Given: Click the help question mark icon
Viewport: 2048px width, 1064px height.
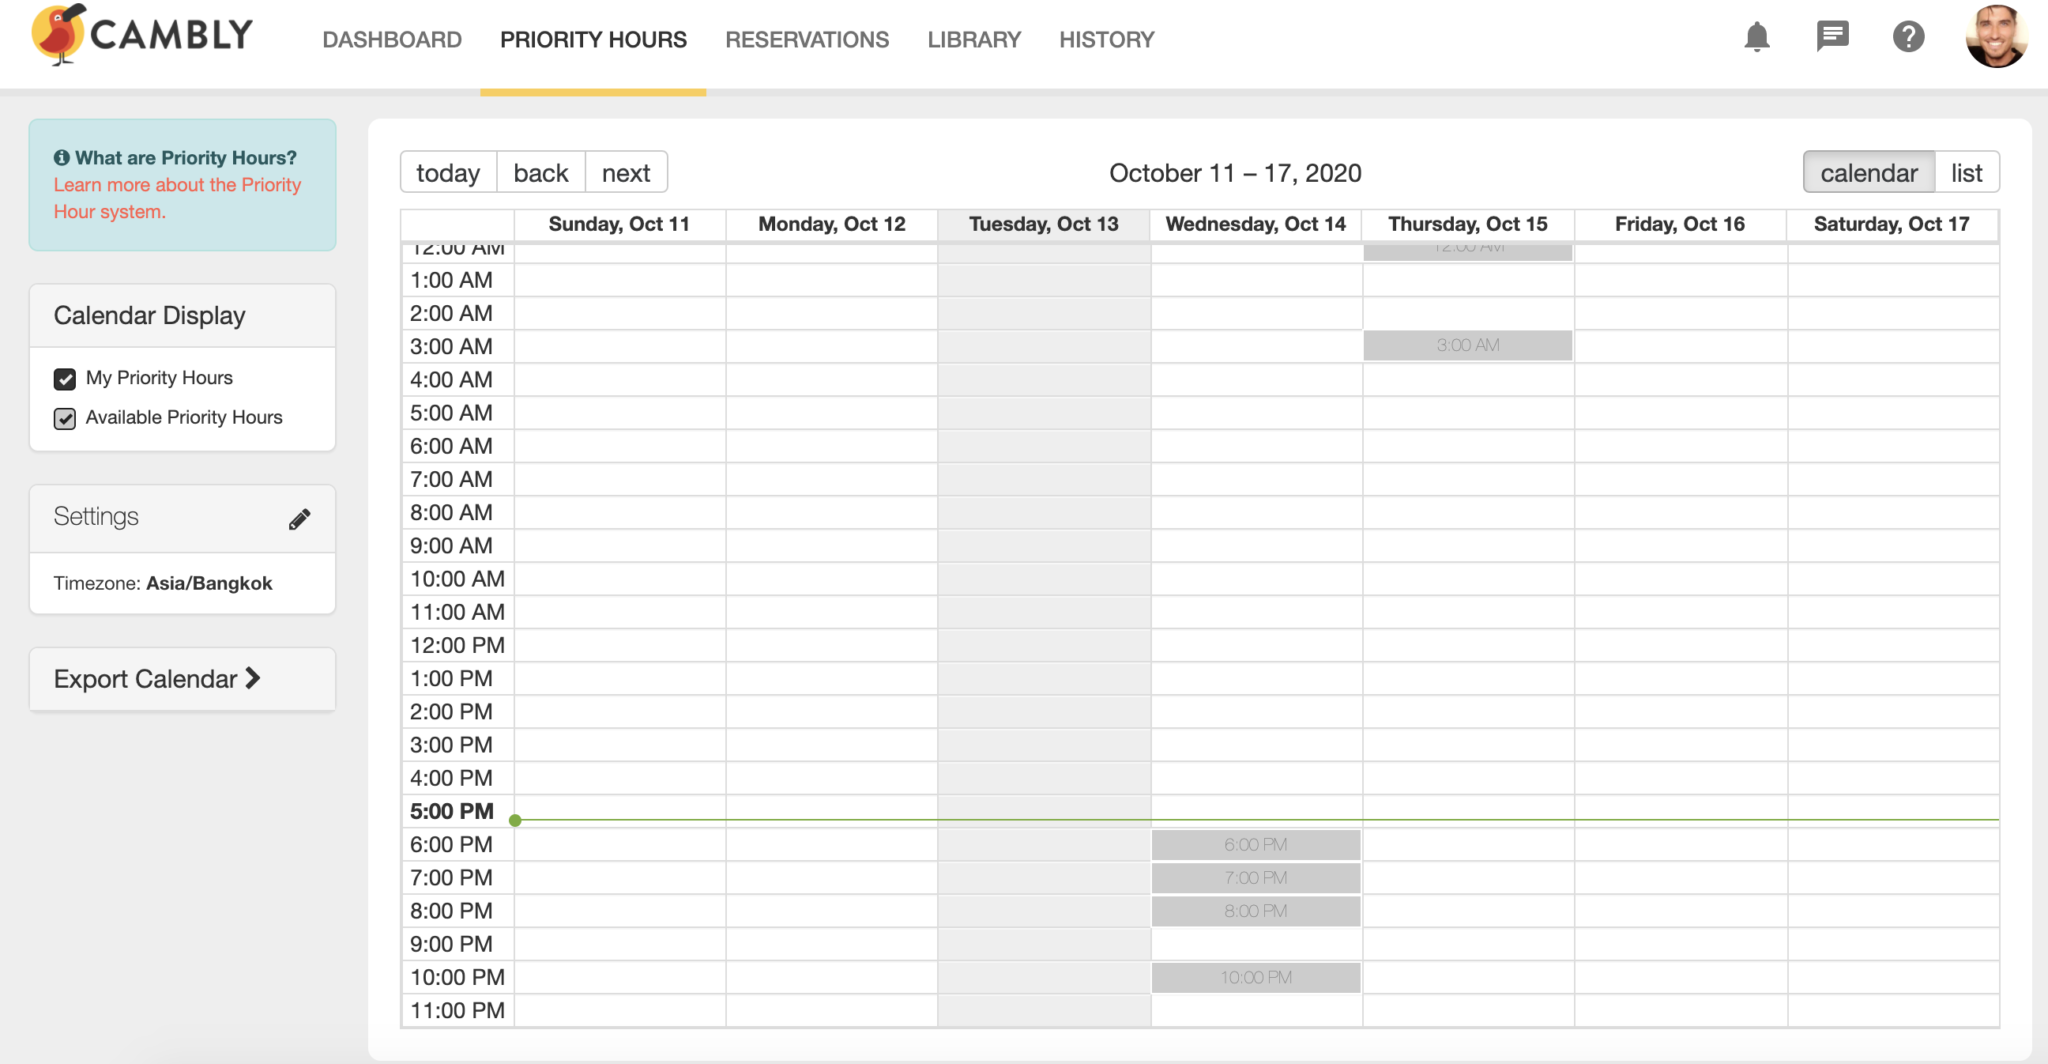Looking at the screenshot, I should [x=1908, y=38].
